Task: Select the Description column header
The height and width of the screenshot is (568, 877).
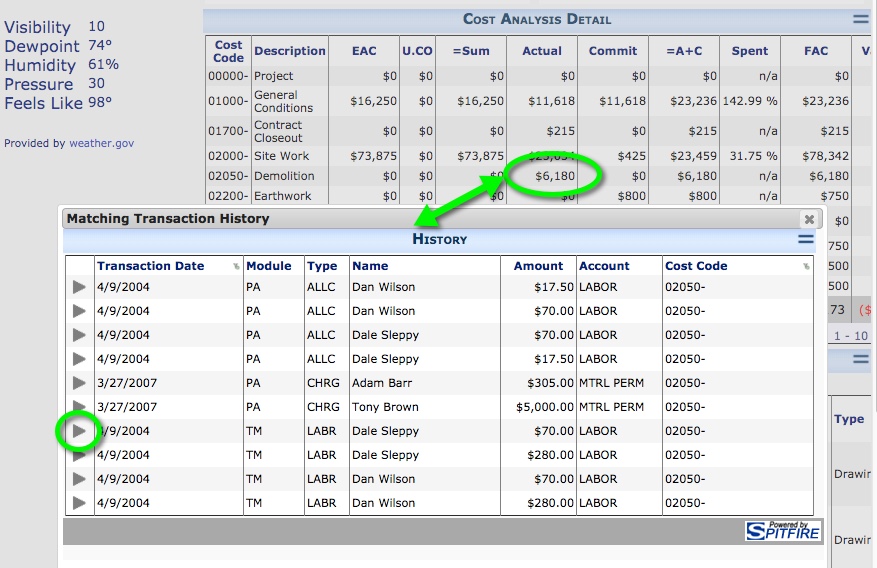Action: (x=290, y=51)
